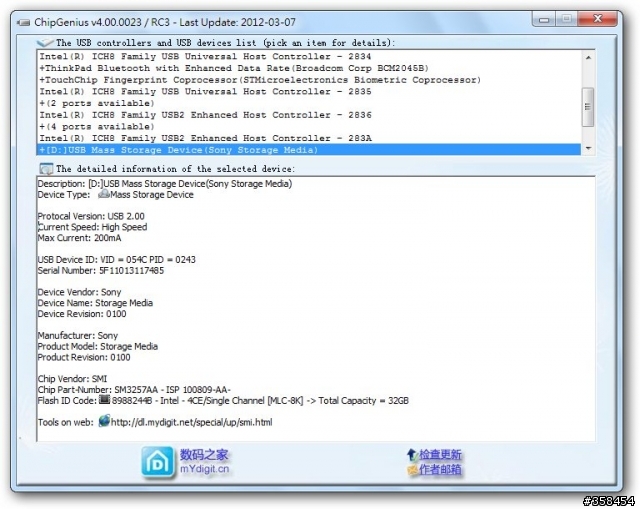Image resolution: width=640 pixels, height=509 pixels.
Task: Click Protocal Version: USB 2.00 line
Action: [x=91, y=216]
